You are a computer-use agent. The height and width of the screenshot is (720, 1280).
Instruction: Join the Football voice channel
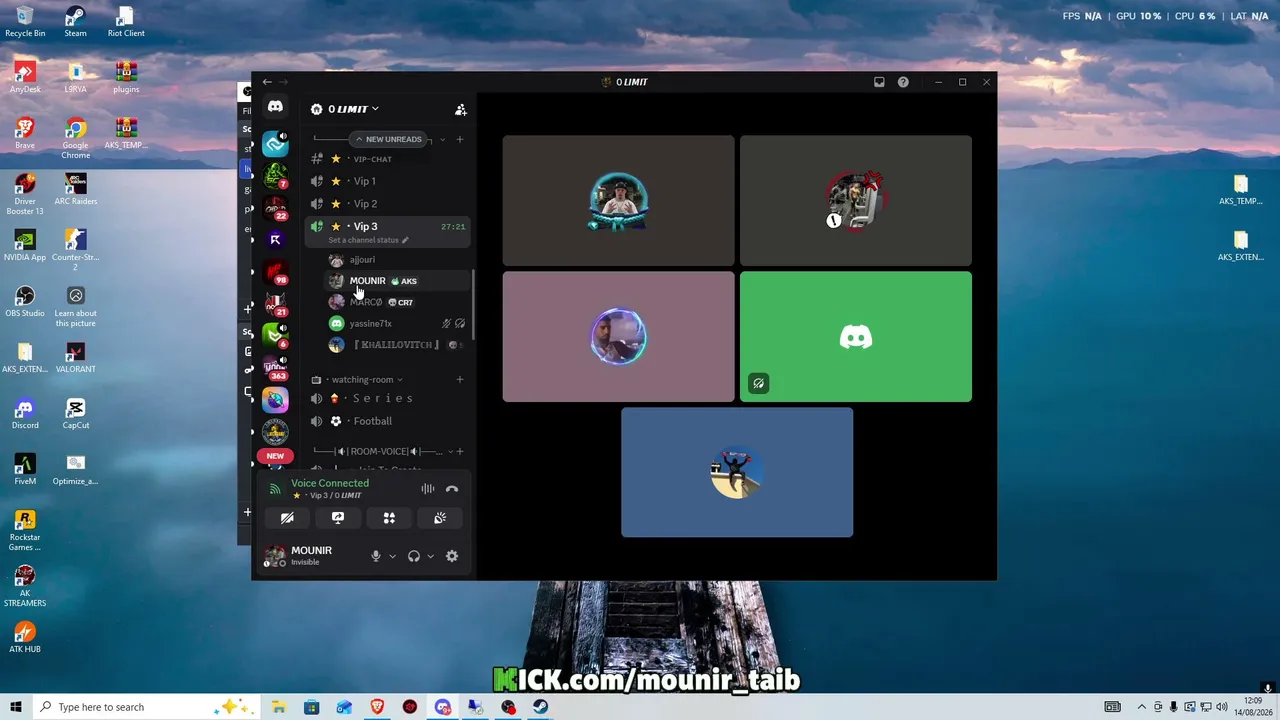386,421
